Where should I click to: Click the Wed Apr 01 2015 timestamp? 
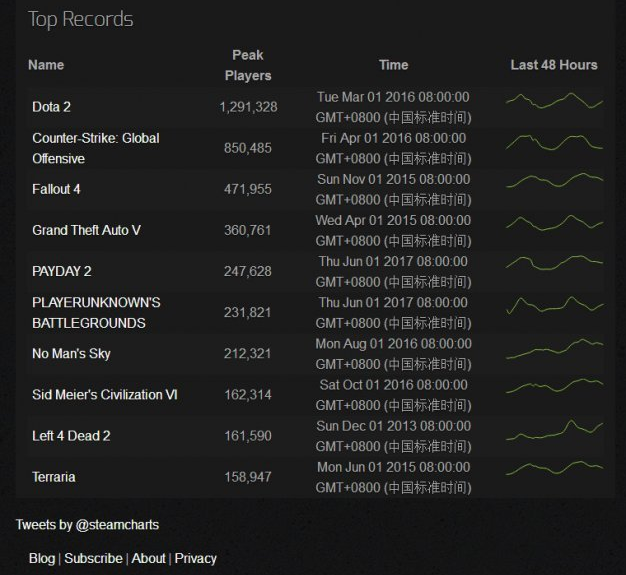tap(394, 231)
